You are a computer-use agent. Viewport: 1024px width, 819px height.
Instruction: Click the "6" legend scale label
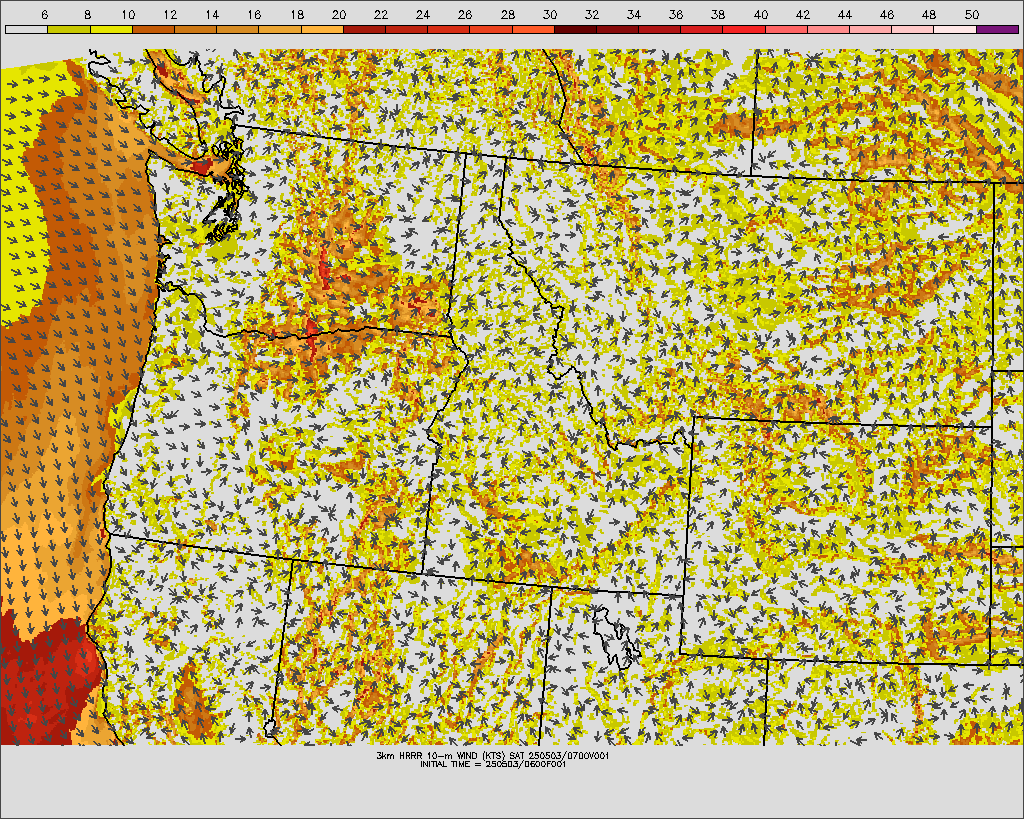(x=44, y=14)
